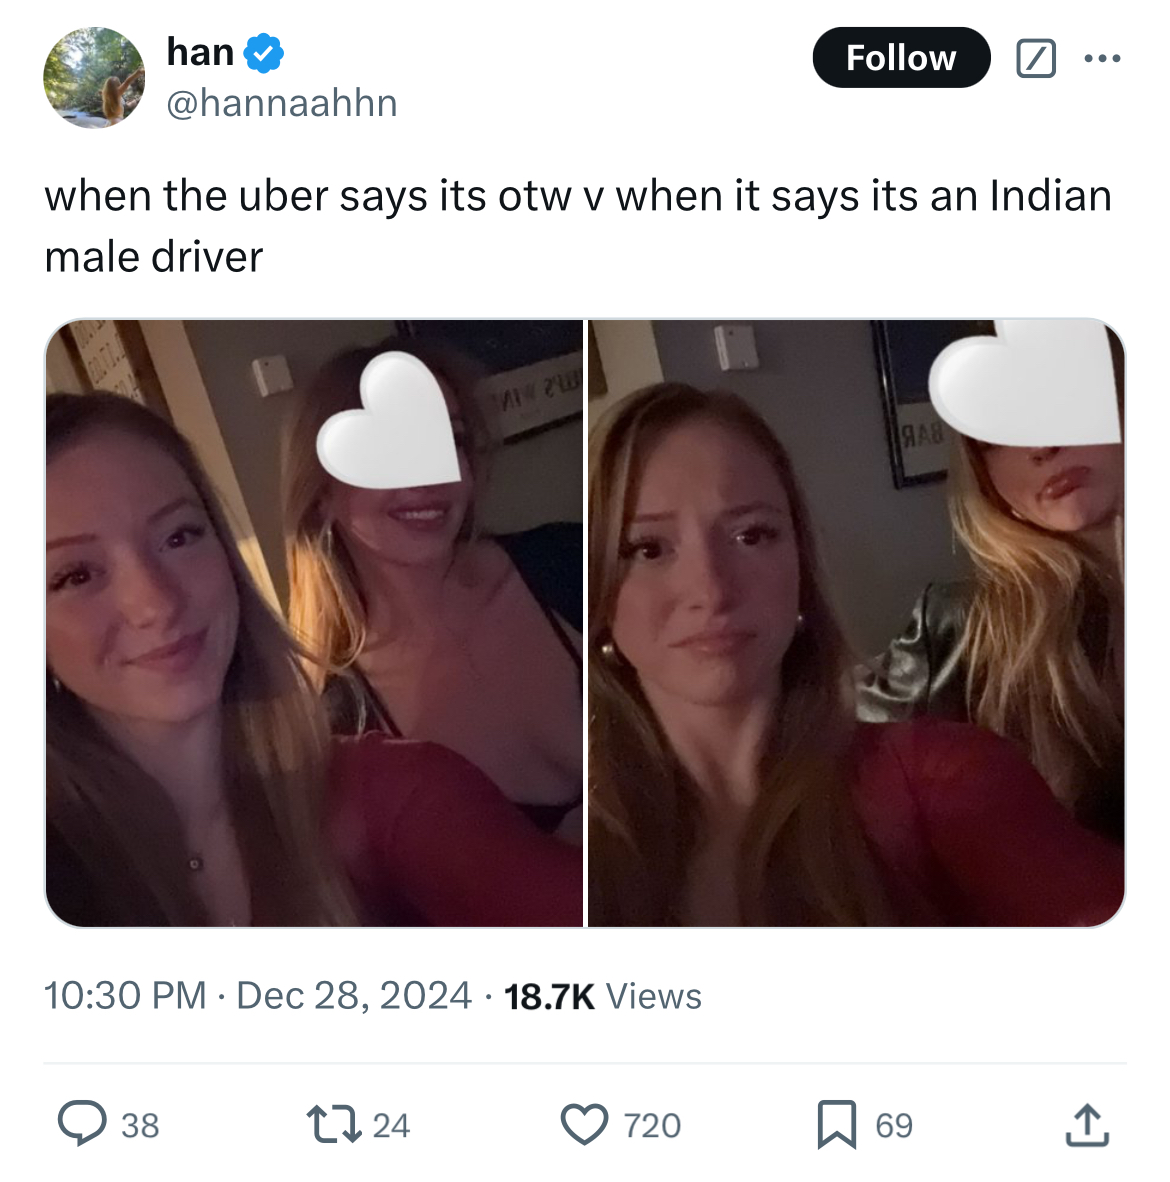The image size is (1170, 1182).
Task: Click the 69 bookmarks count
Action: coord(894,1125)
